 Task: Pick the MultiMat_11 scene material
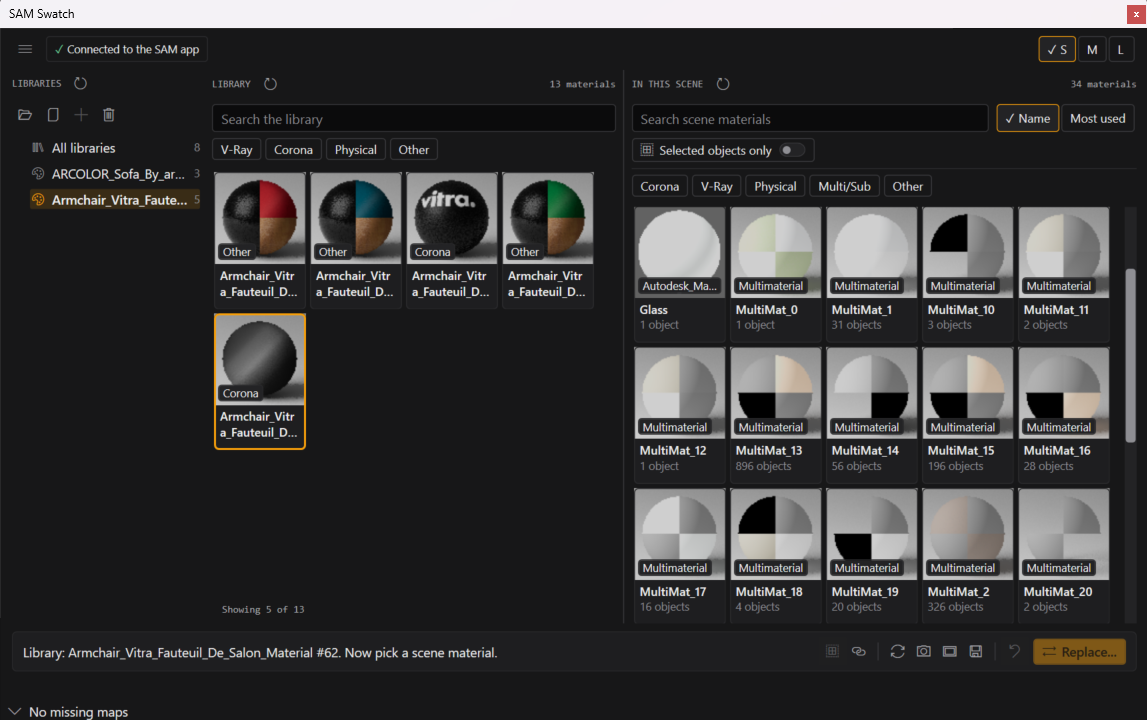[1064, 274]
